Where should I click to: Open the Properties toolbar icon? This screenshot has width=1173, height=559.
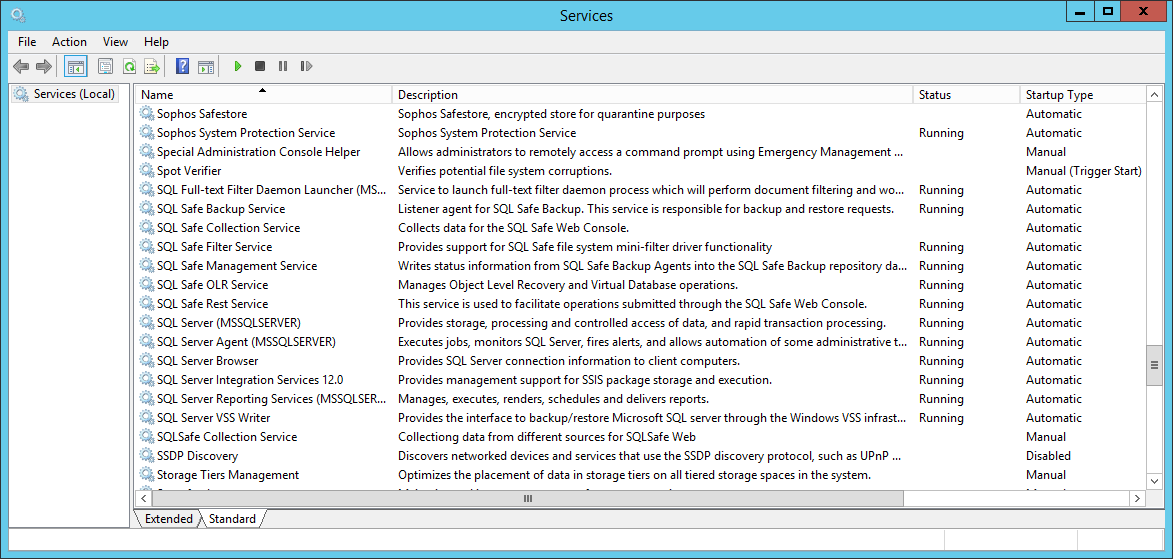(105, 67)
